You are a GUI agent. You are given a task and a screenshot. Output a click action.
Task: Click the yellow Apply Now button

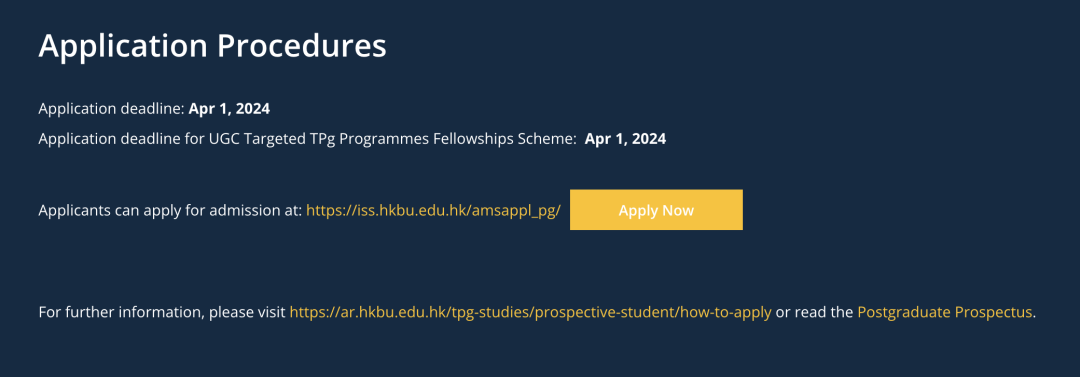pos(656,210)
